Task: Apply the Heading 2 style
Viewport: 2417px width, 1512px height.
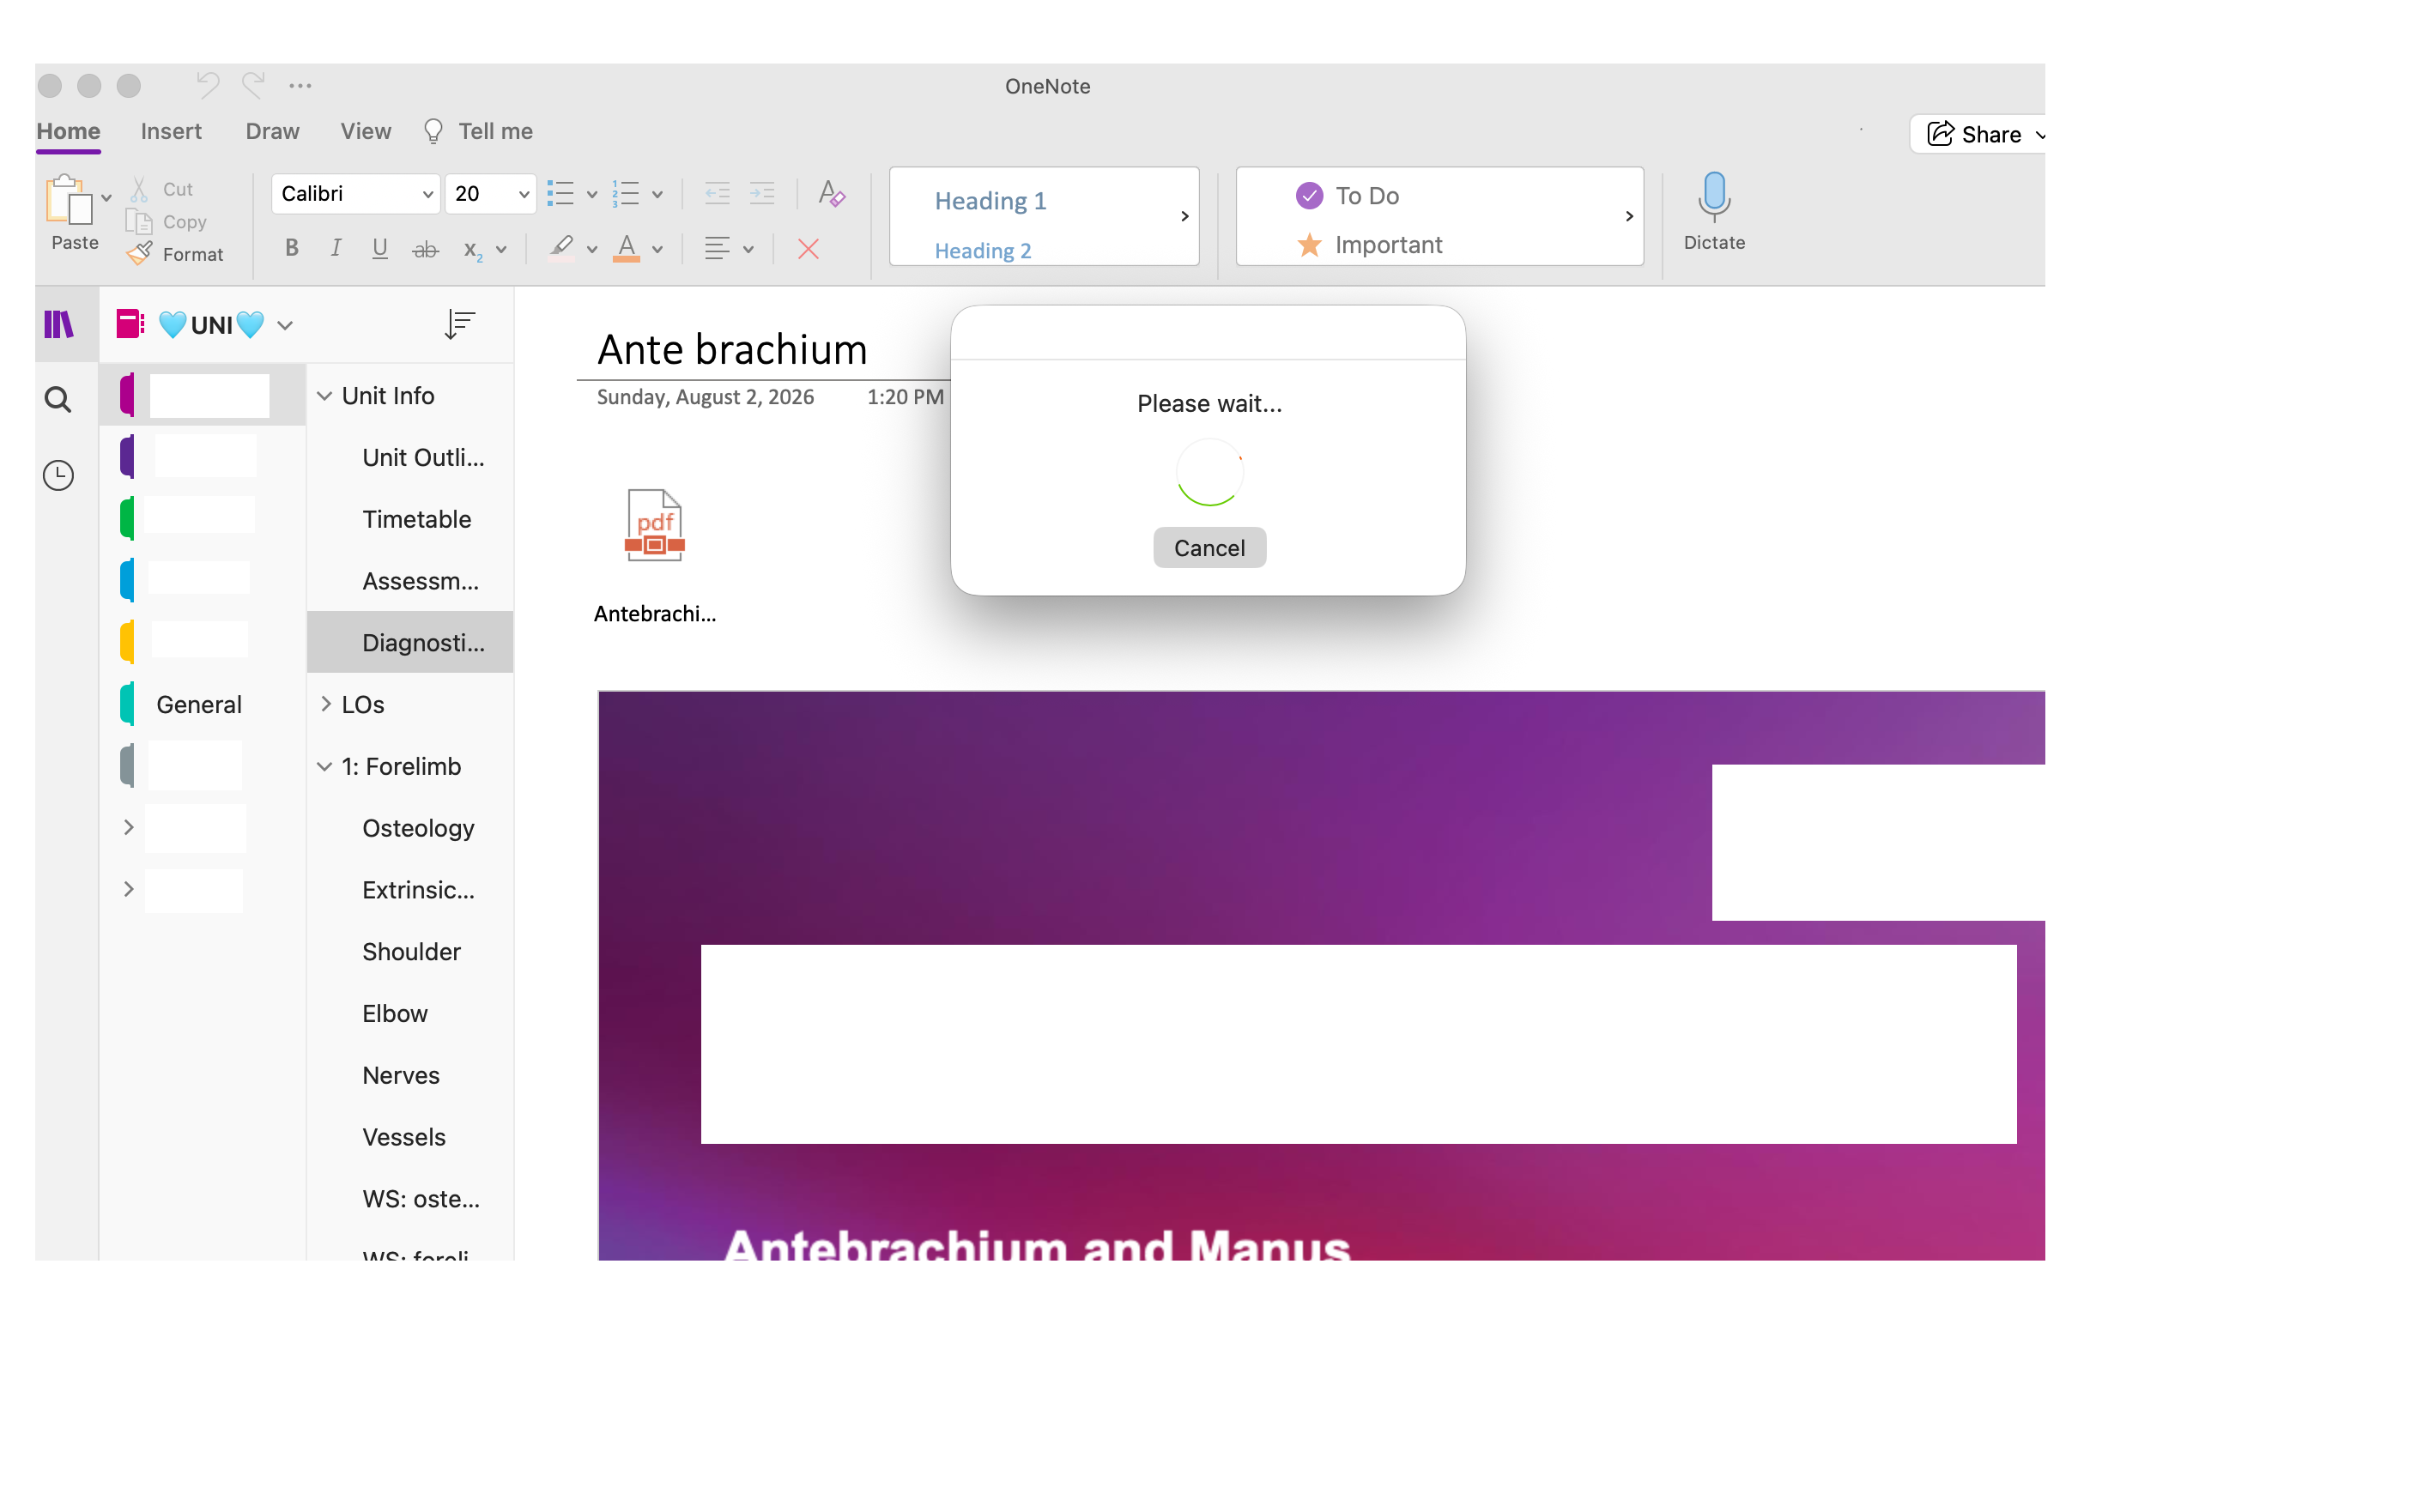Action: pyautogui.click(x=982, y=251)
